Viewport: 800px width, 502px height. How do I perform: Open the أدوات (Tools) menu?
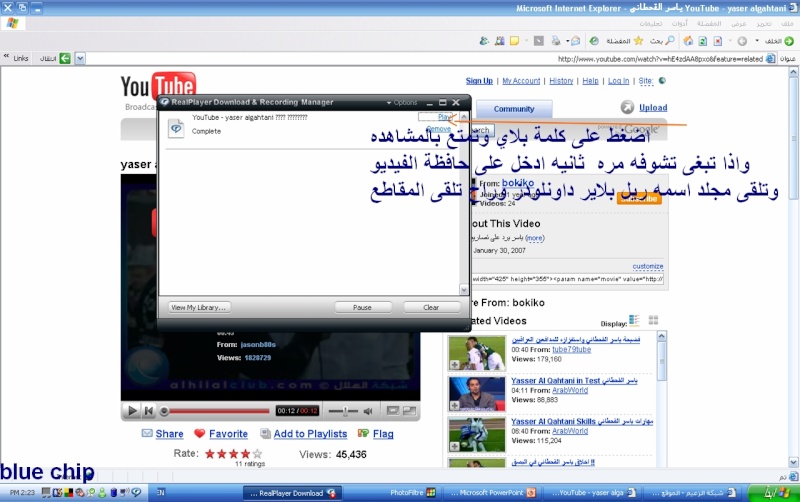(679, 23)
